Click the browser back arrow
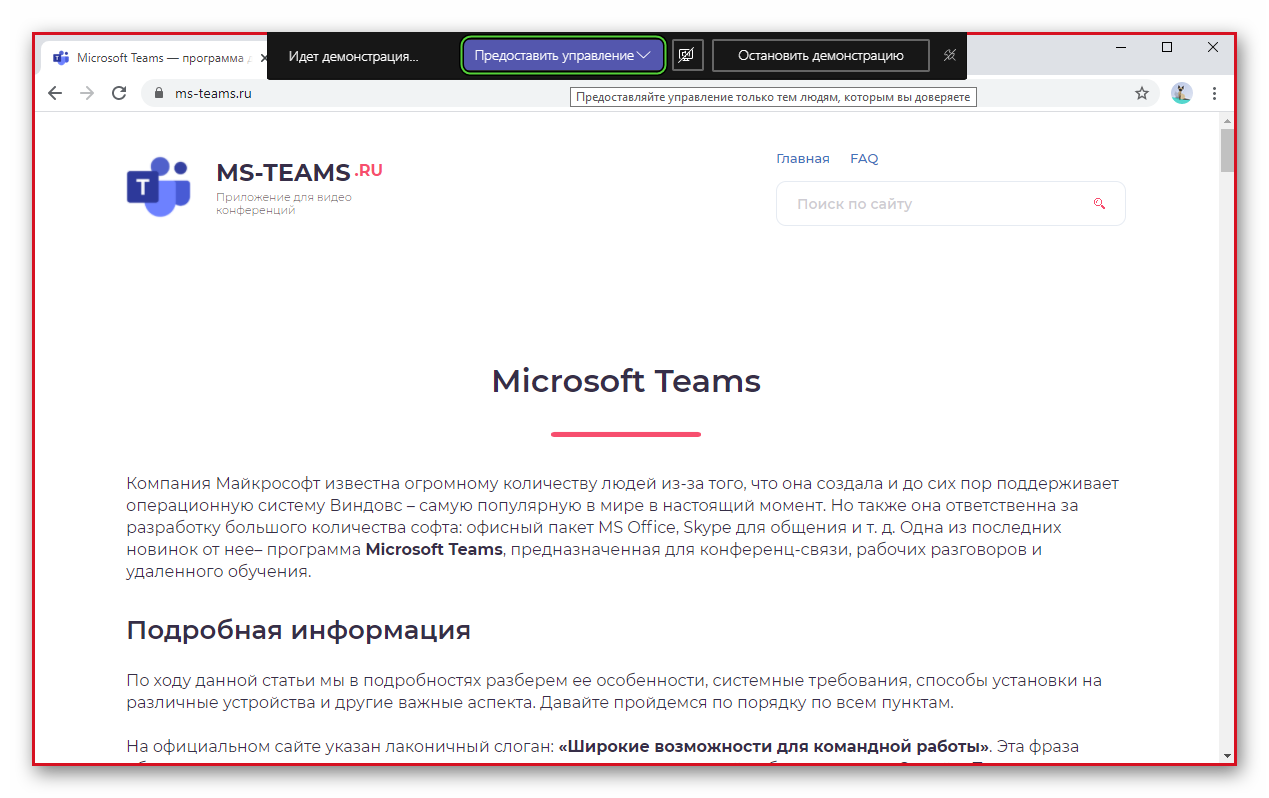This screenshot has height=798, width=1269. [55, 93]
